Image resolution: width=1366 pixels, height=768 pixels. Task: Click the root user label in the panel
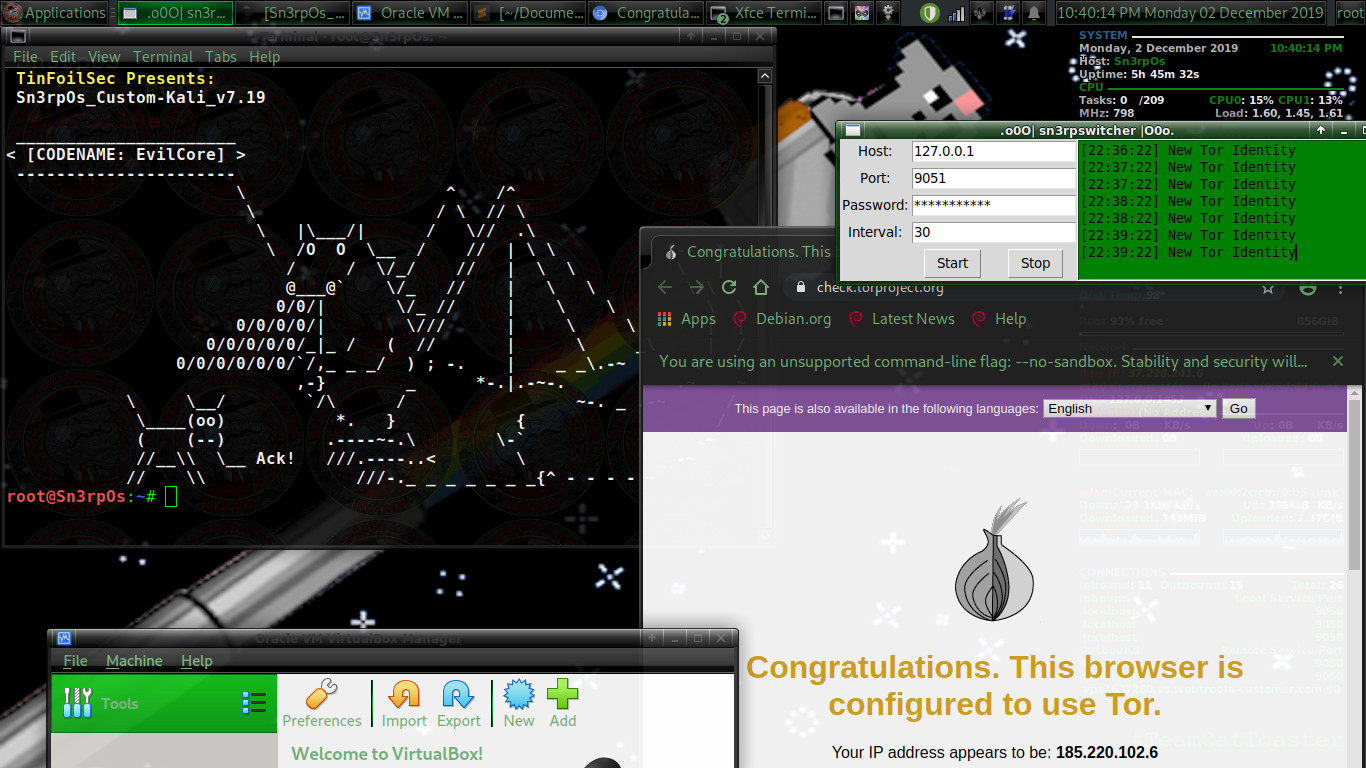1350,13
